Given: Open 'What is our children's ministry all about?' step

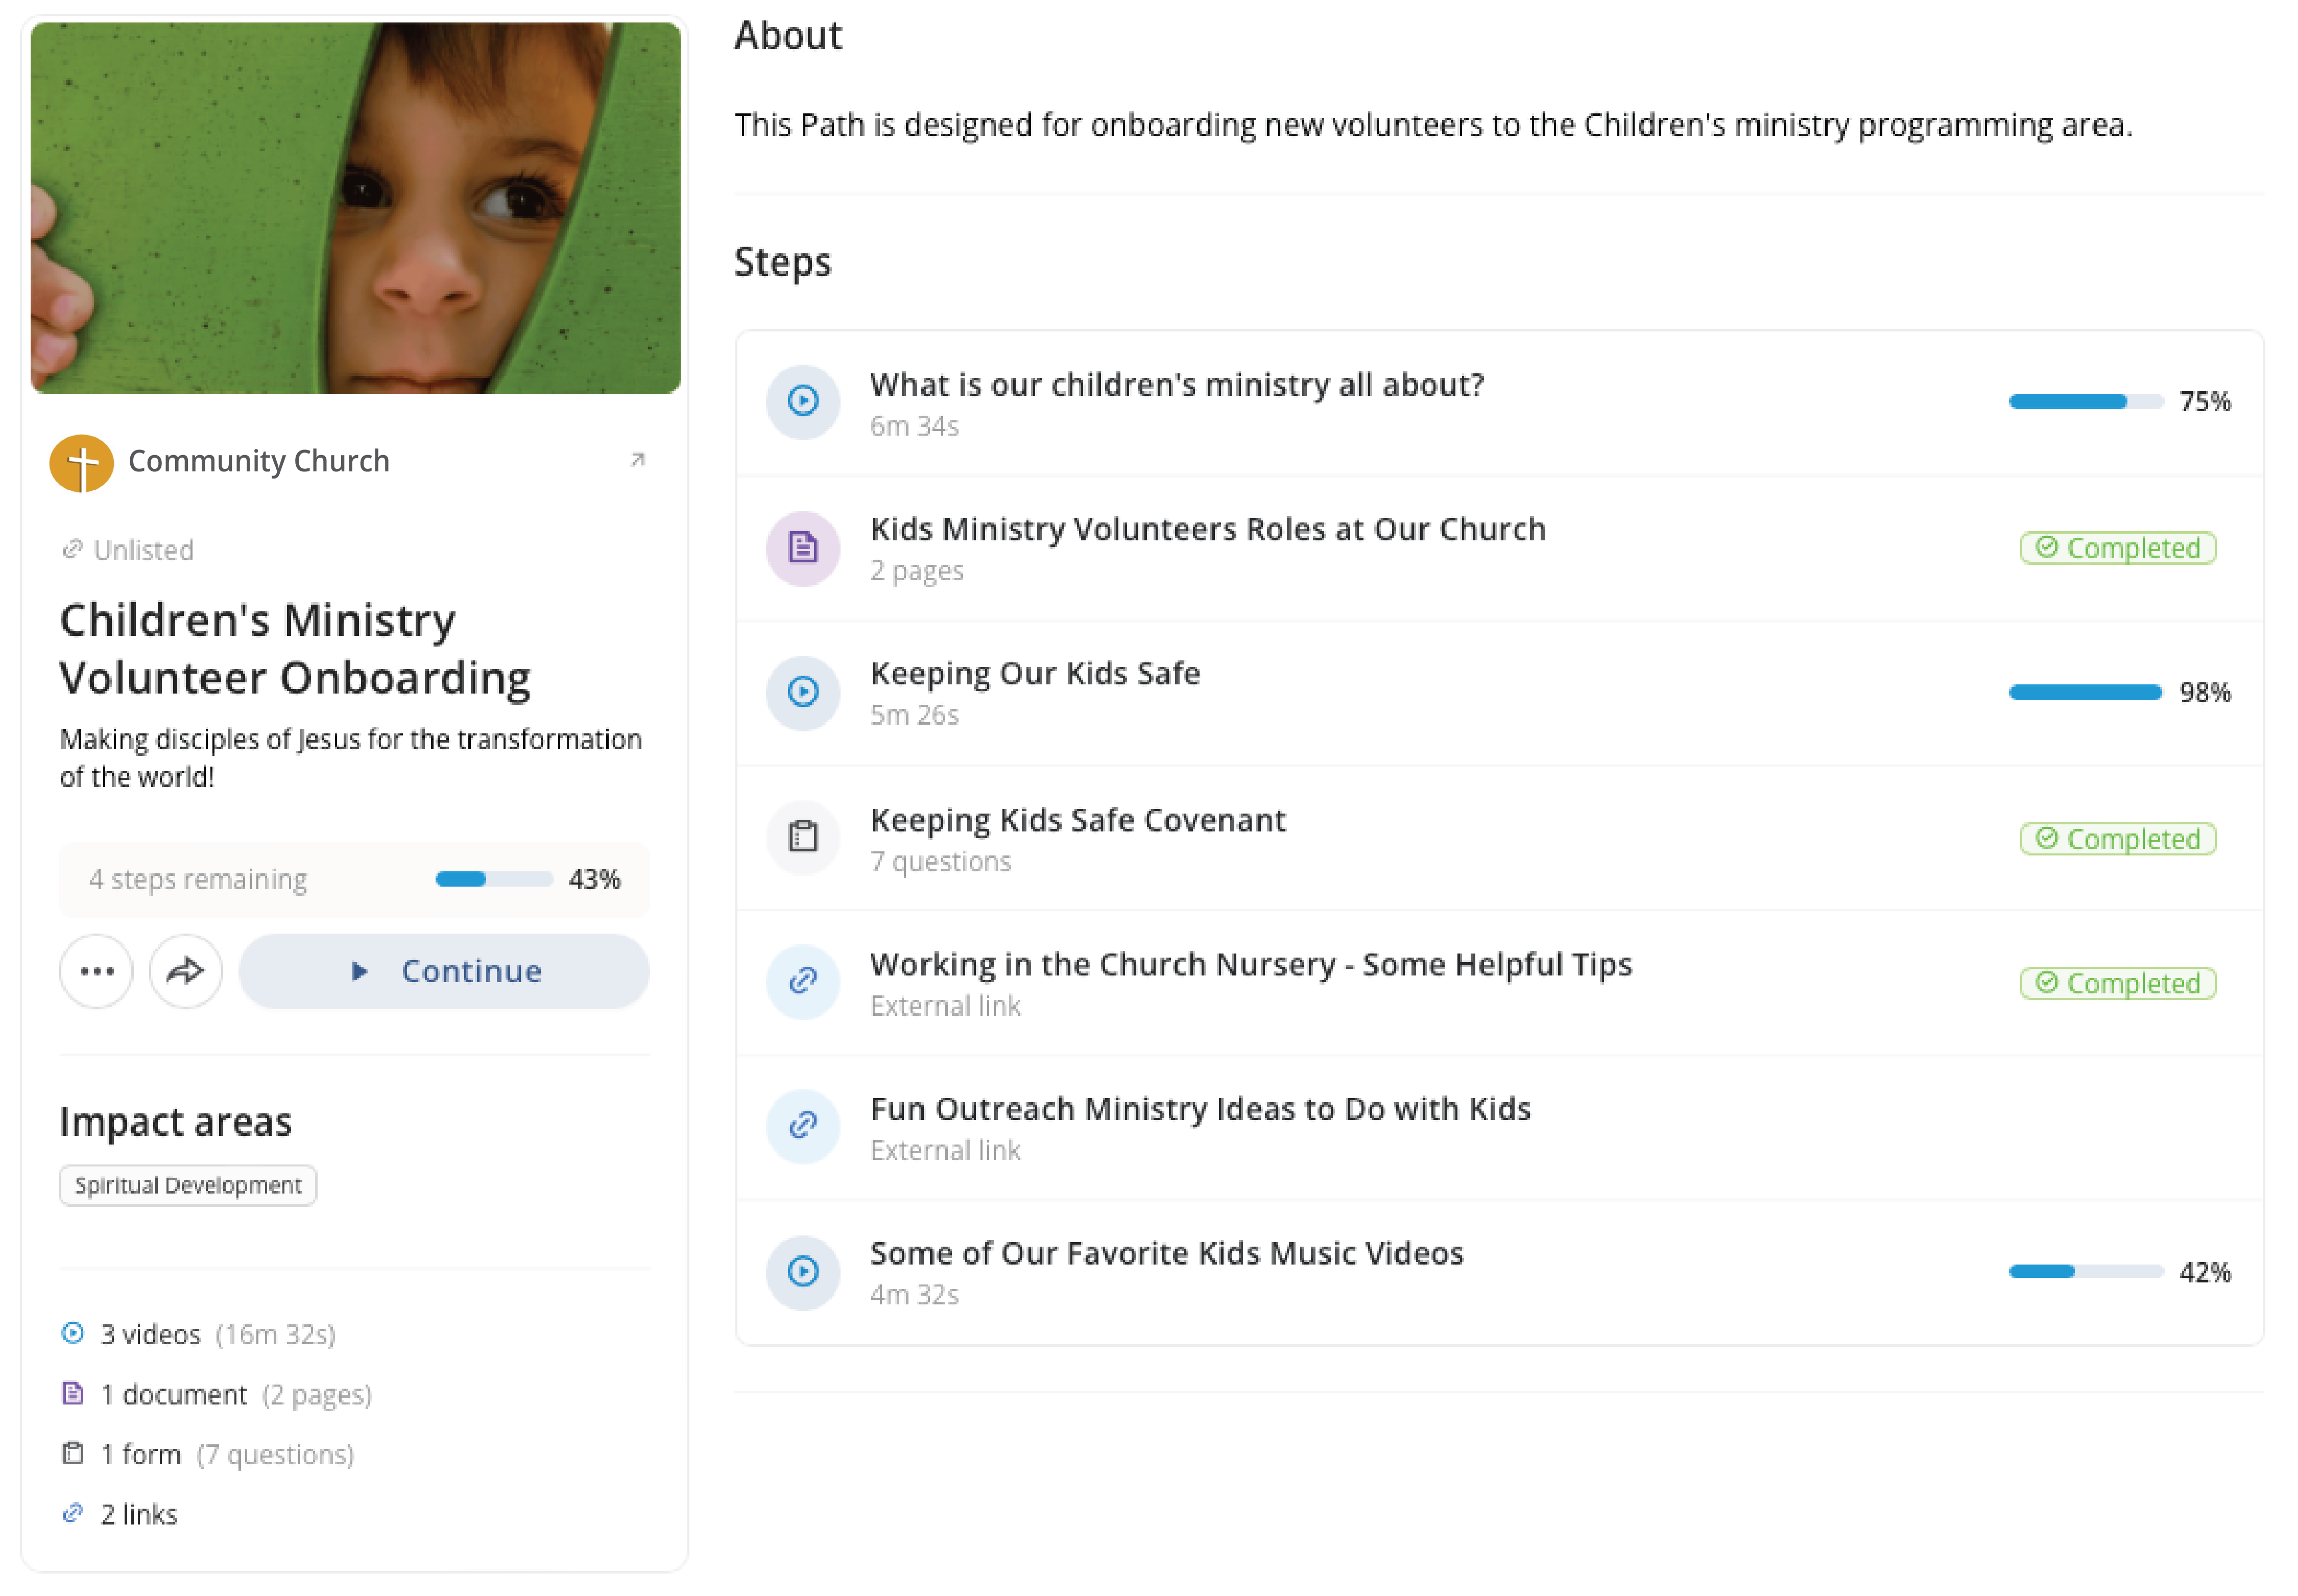Looking at the screenshot, I should pos(1176,385).
